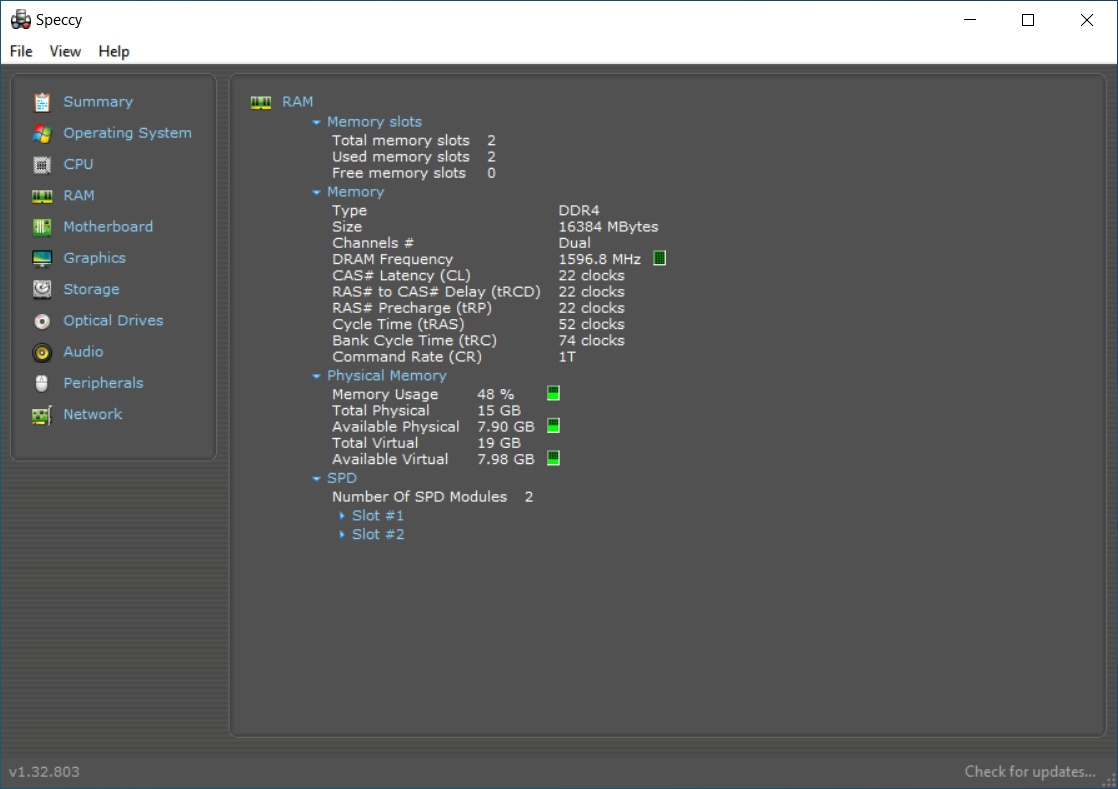Image resolution: width=1118 pixels, height=789 pixels.
Task: Go to the Summary section
Action: pos(98,102)
